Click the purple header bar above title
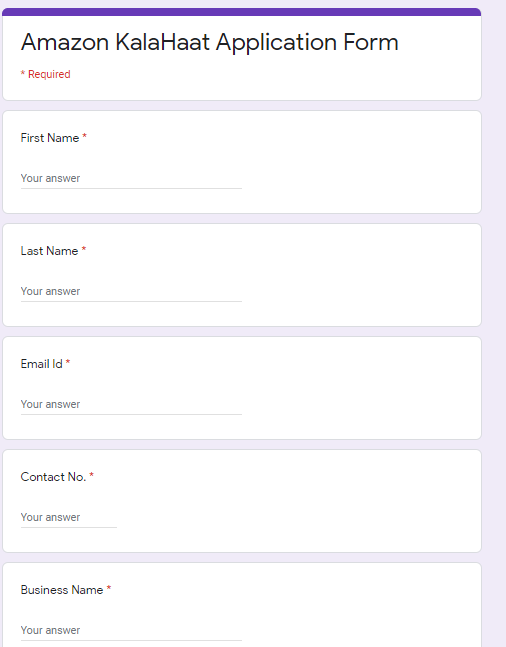Screen dimensions: 506x647 [242, 12]
